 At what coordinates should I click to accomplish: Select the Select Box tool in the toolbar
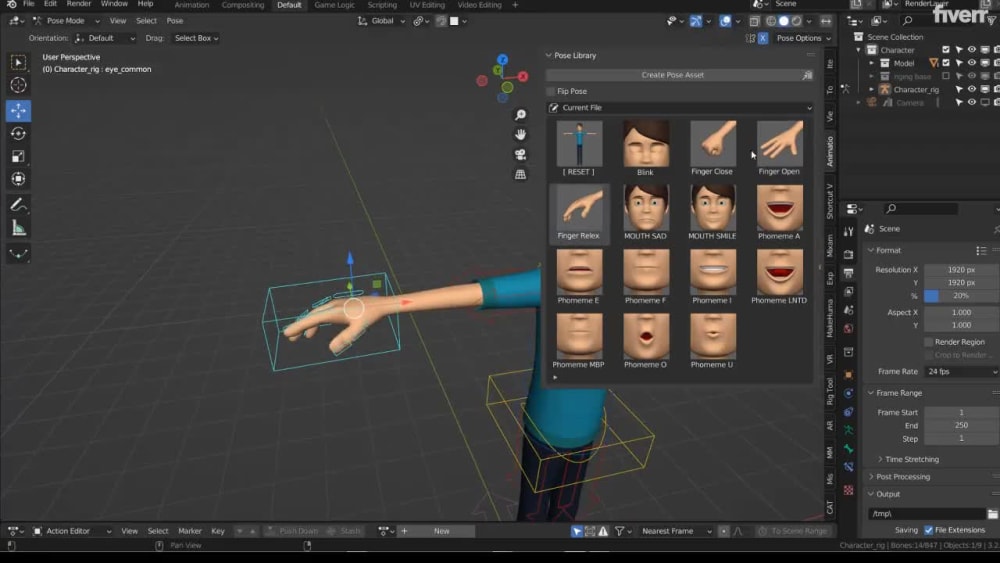18,62
